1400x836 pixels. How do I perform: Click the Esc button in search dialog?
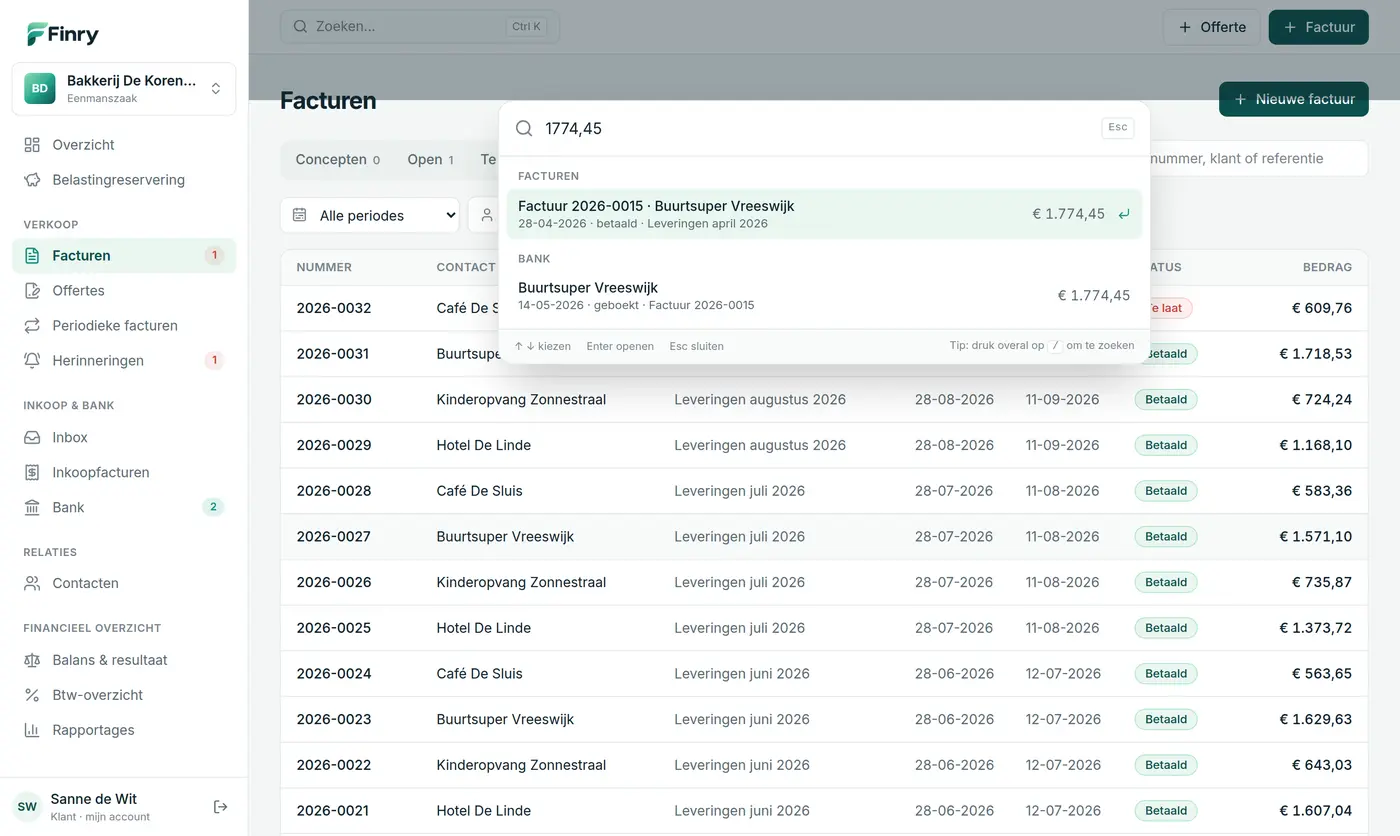[x=1118, y=128]
